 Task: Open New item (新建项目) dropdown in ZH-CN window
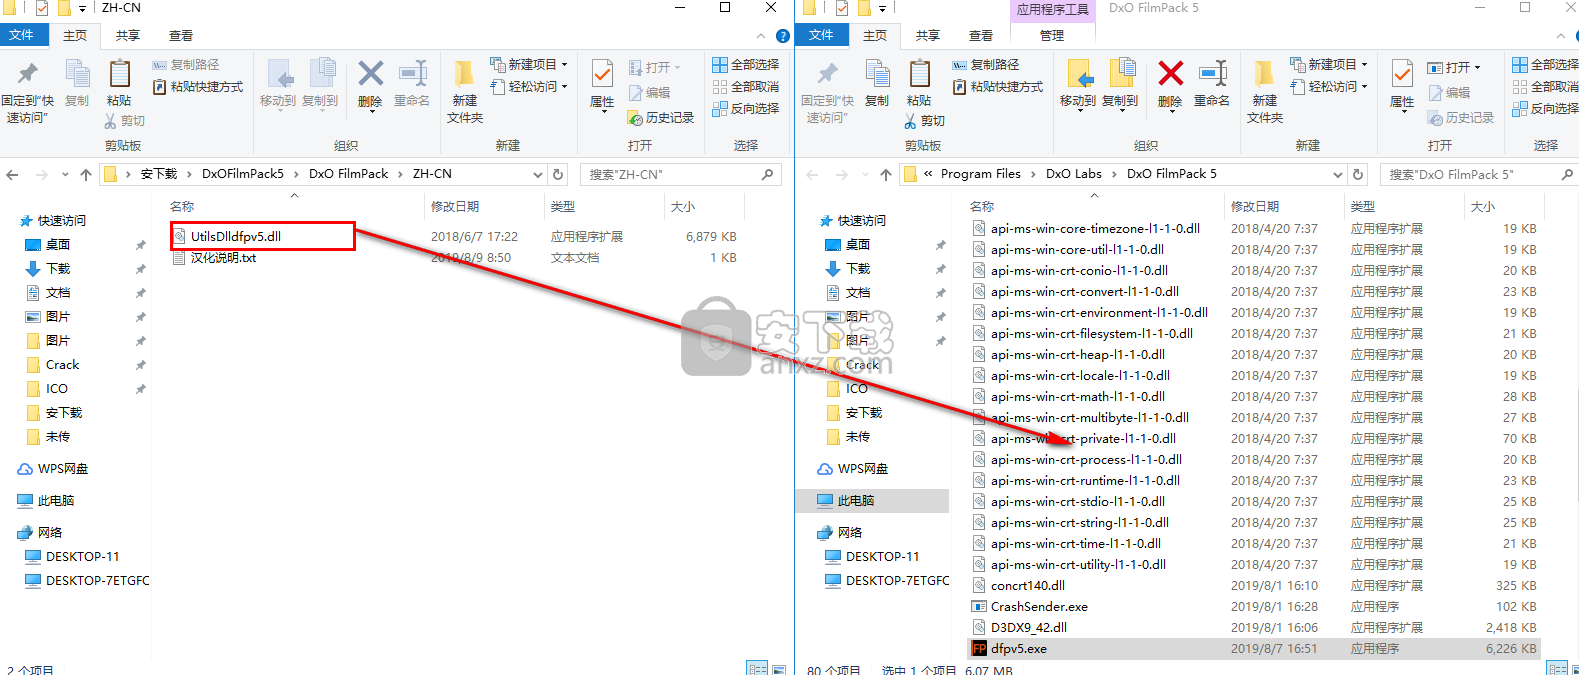click(529, 64)
